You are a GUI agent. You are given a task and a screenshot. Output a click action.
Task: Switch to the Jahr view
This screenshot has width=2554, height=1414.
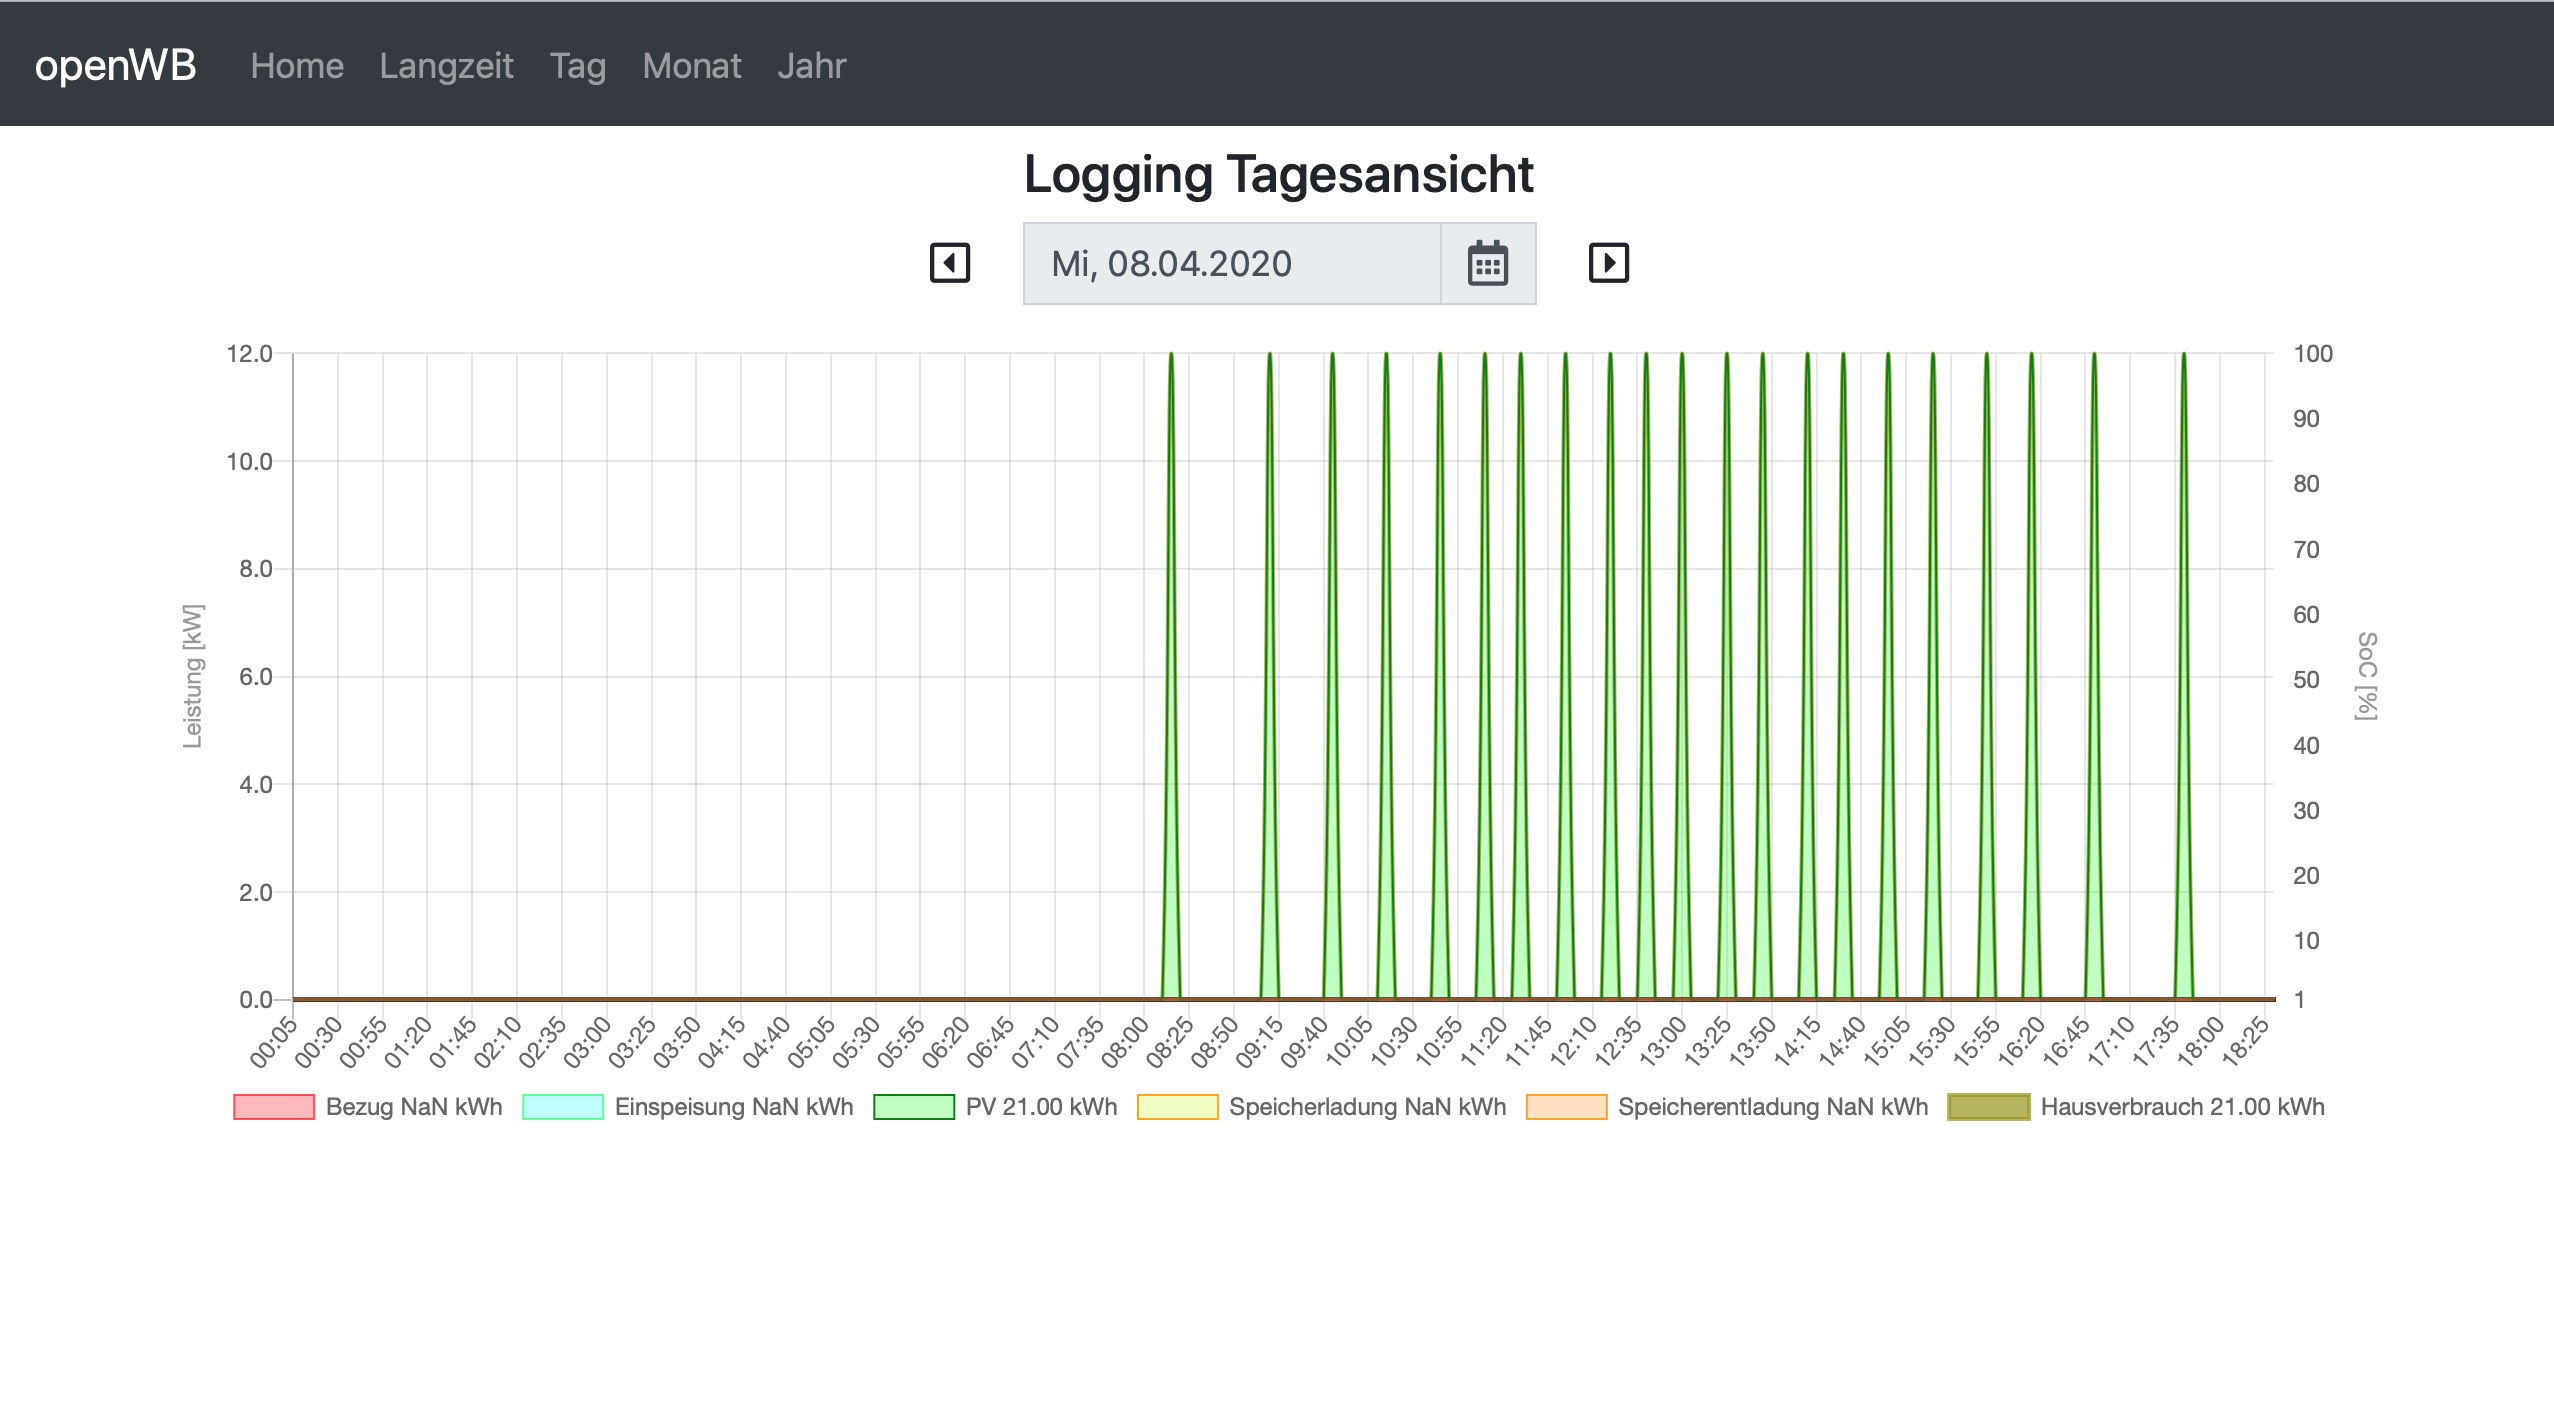tap(811, 66)
